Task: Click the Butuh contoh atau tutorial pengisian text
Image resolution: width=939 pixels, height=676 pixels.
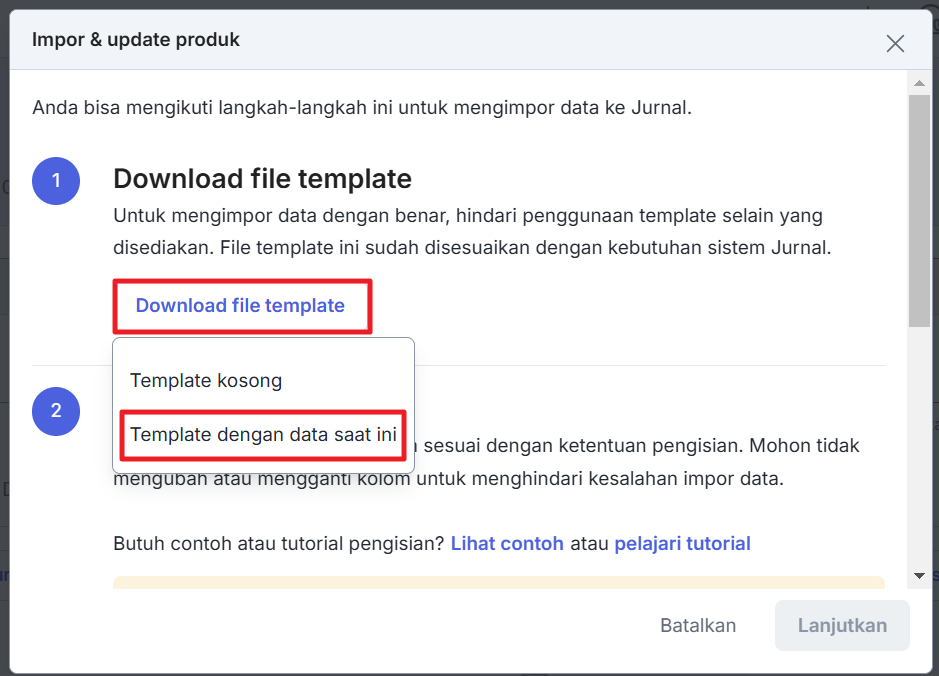Action: pyautogui.click(x=278, y=544)
